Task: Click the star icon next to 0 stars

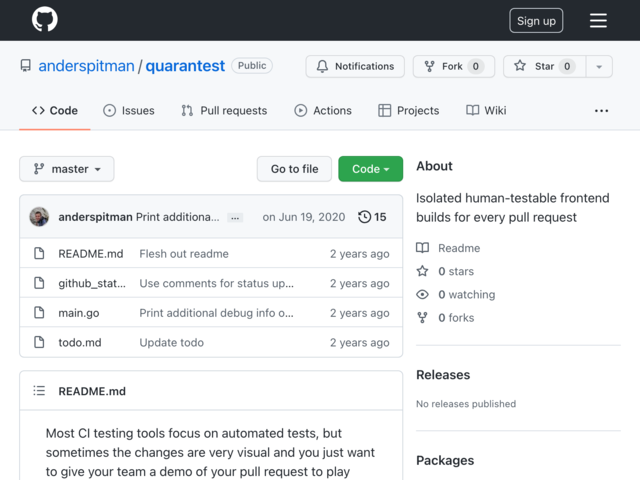Action: click(422, 271)
